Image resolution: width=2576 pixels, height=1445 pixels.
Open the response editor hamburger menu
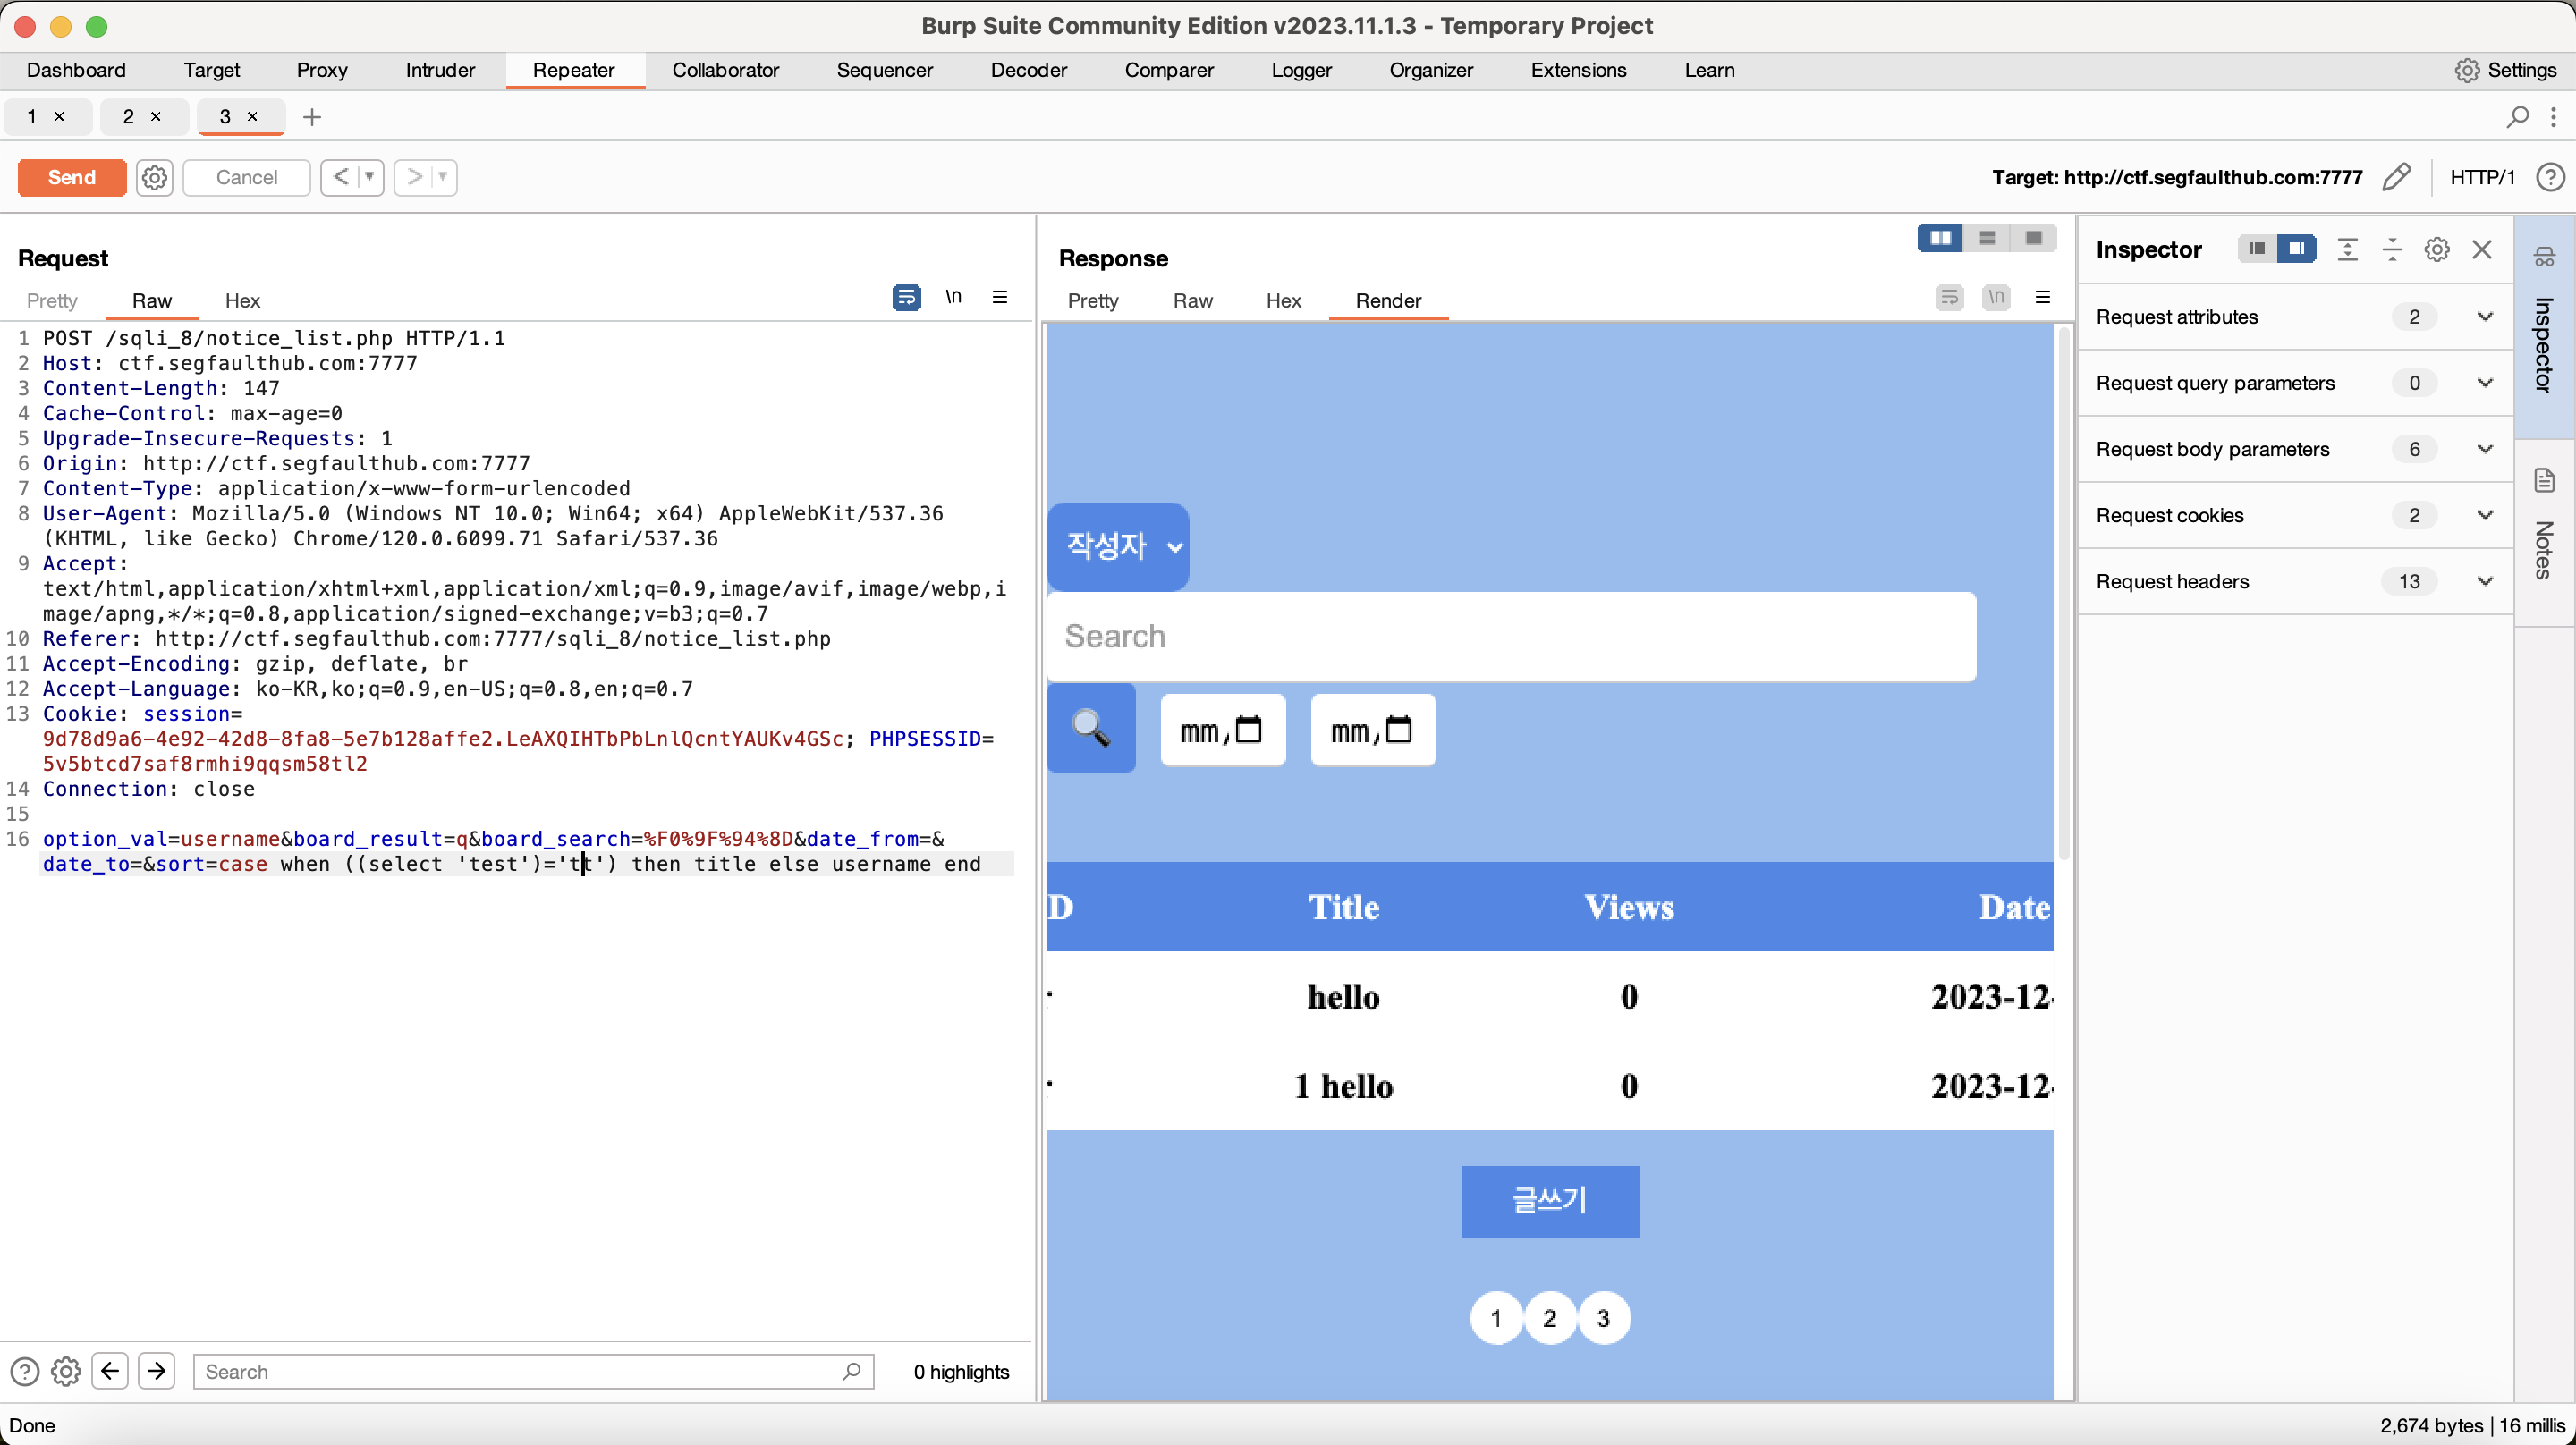pos(2042,297)
